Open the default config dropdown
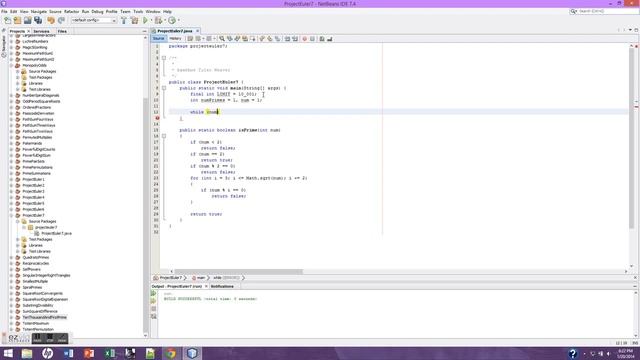This screenshot has height=360, width=640. click(94, 20)
